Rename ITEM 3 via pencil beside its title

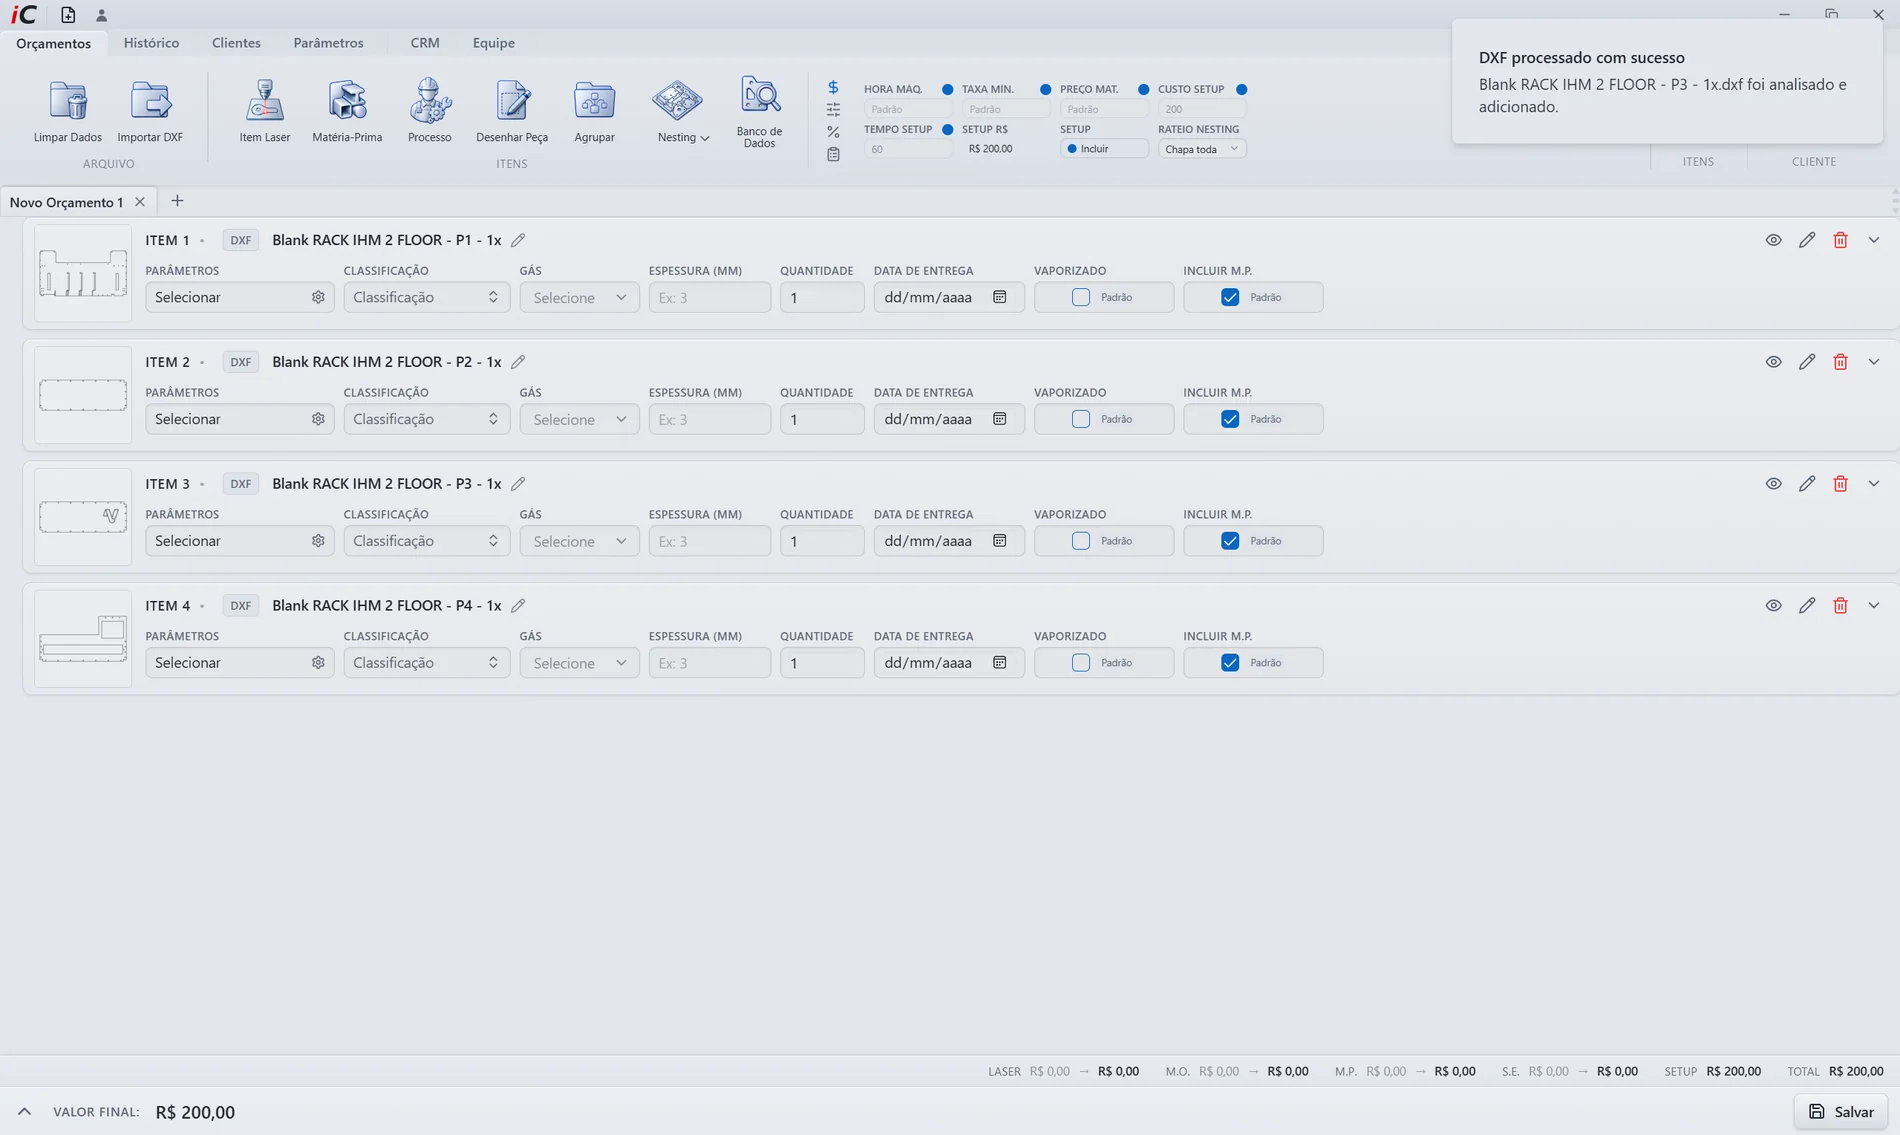(518, 484)
